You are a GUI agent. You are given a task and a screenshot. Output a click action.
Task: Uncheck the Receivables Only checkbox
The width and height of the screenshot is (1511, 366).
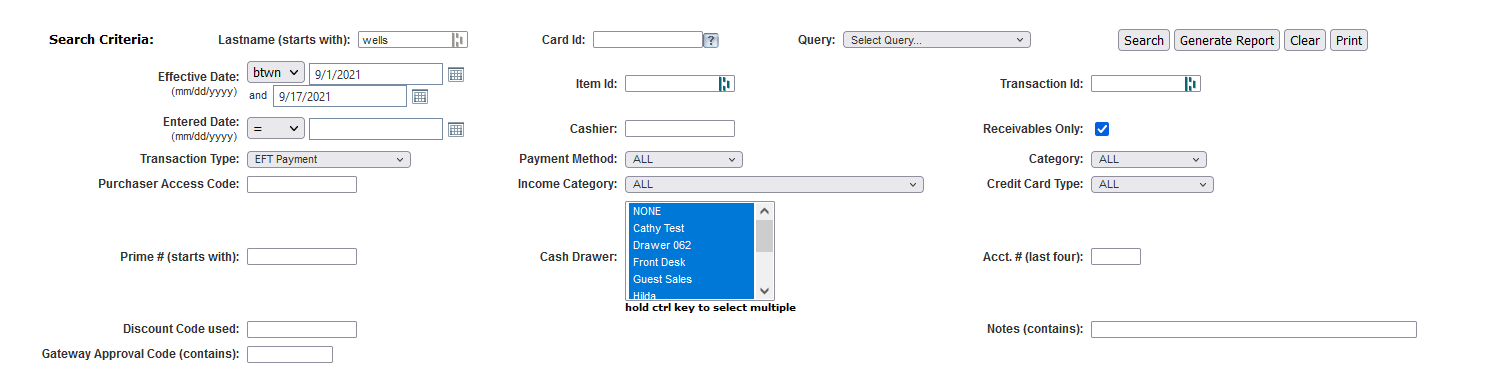click(1102, 129)
